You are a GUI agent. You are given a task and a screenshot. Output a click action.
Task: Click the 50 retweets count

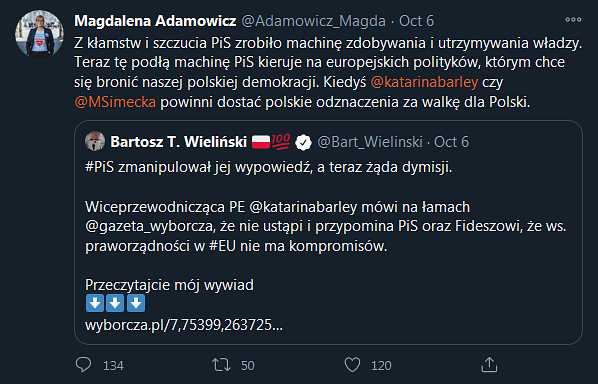point(248,366)
